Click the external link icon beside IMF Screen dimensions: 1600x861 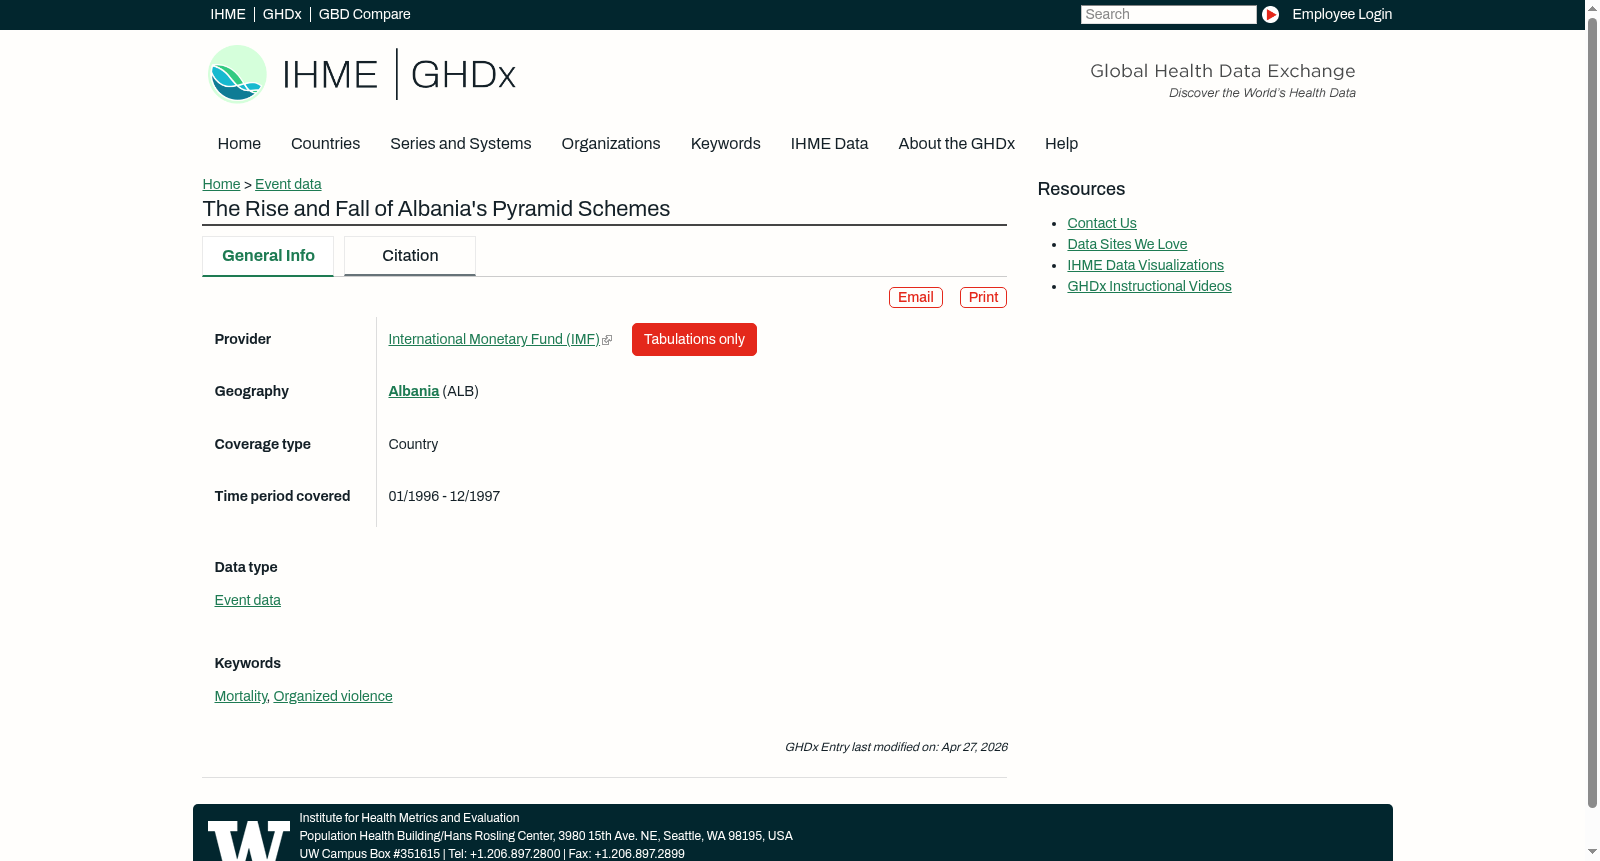tap(607, 340)
